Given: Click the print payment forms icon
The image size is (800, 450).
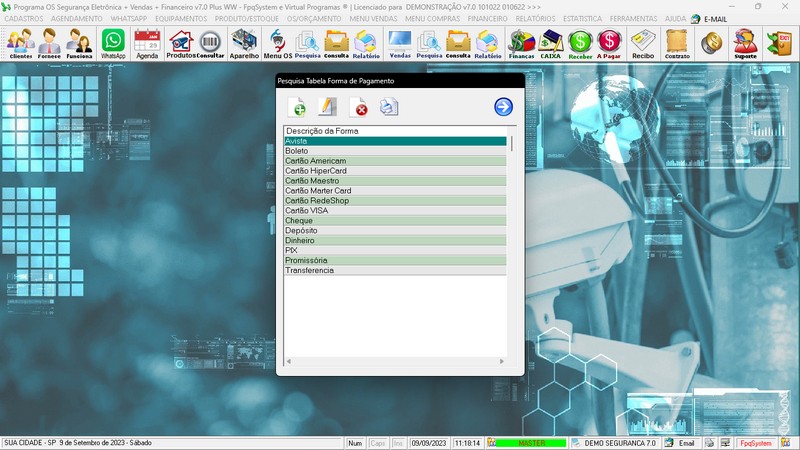Looking at the screenshot, I should 389,108.
